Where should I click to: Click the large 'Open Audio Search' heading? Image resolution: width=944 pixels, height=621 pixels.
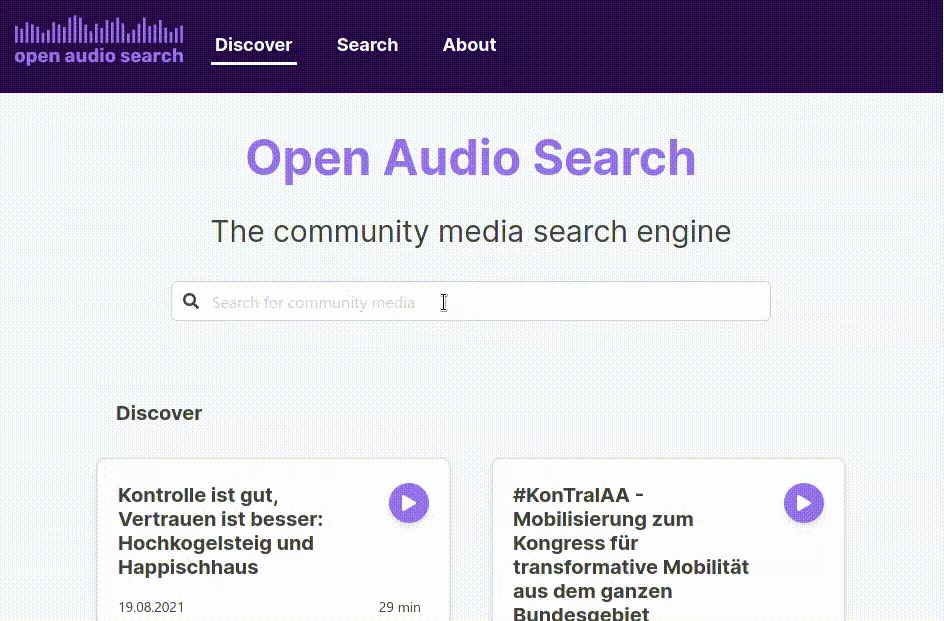tap(470, 159)
